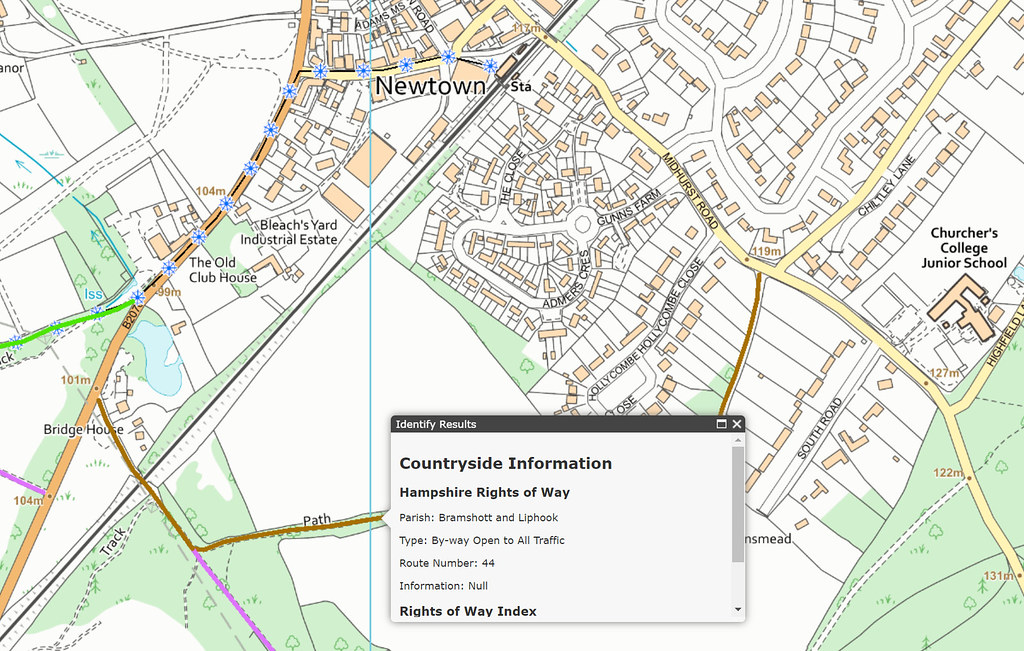Click the Information: Null line
The image size is (1024, 651).
coord(443,586)
